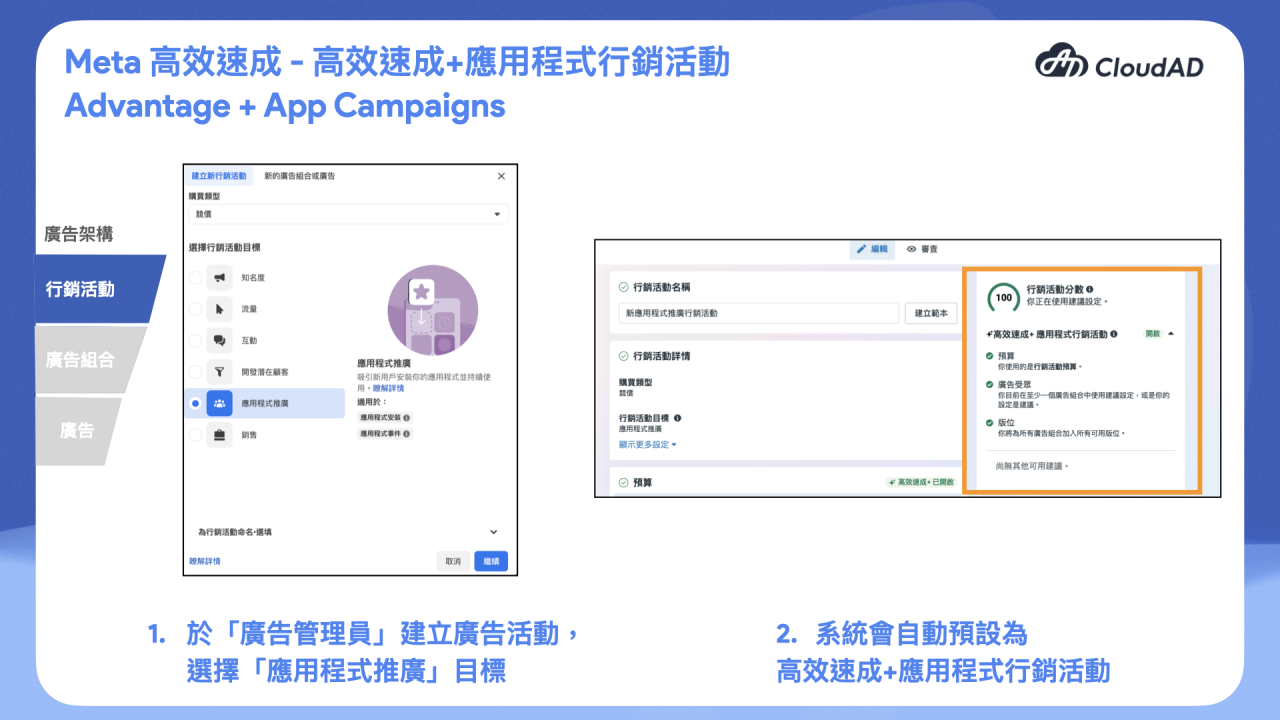This screenshot has height=720, width=1280.
Task: Click the 取消 button
Action: [453, 561]
